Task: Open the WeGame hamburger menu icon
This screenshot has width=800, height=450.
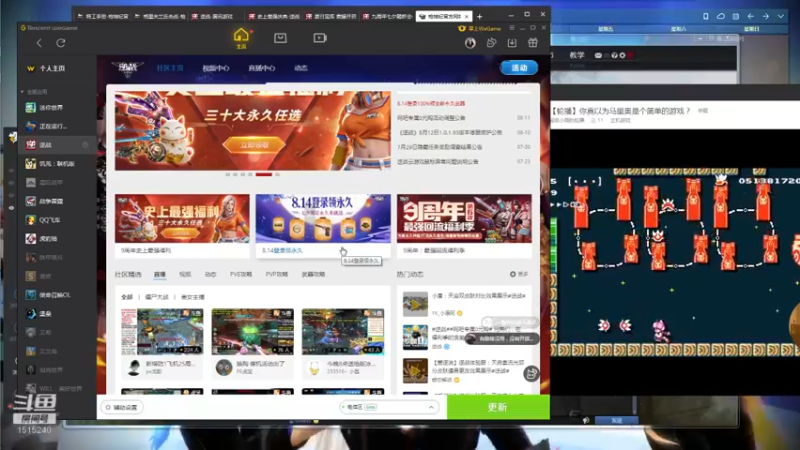Action: (x=512, y=28)
